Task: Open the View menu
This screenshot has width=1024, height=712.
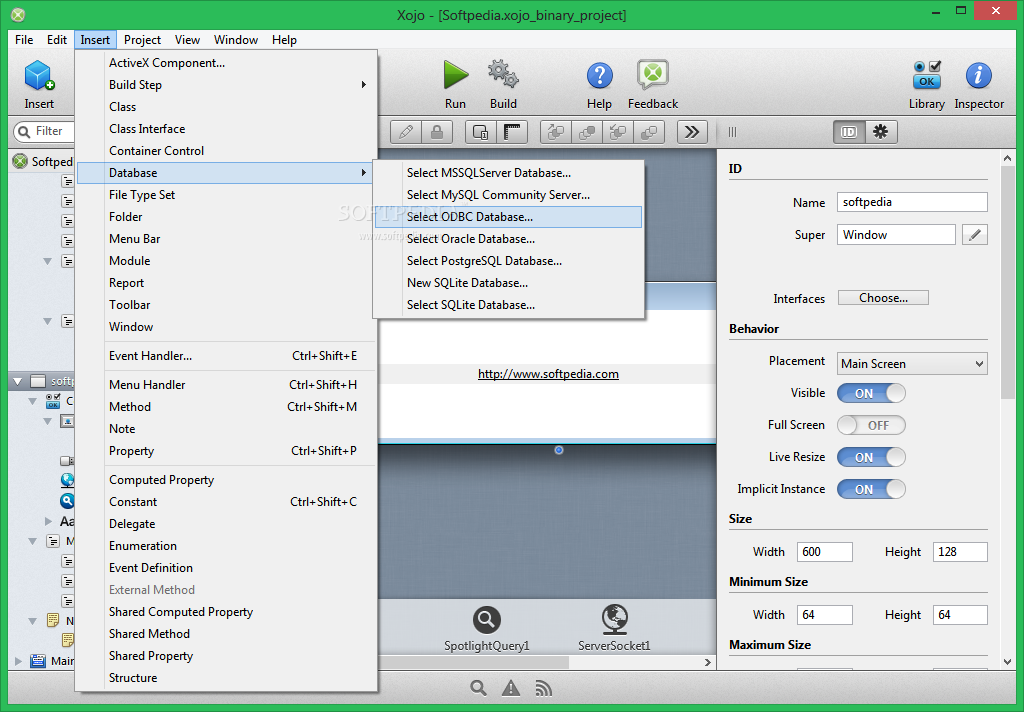Action: [x=187, y=40]
